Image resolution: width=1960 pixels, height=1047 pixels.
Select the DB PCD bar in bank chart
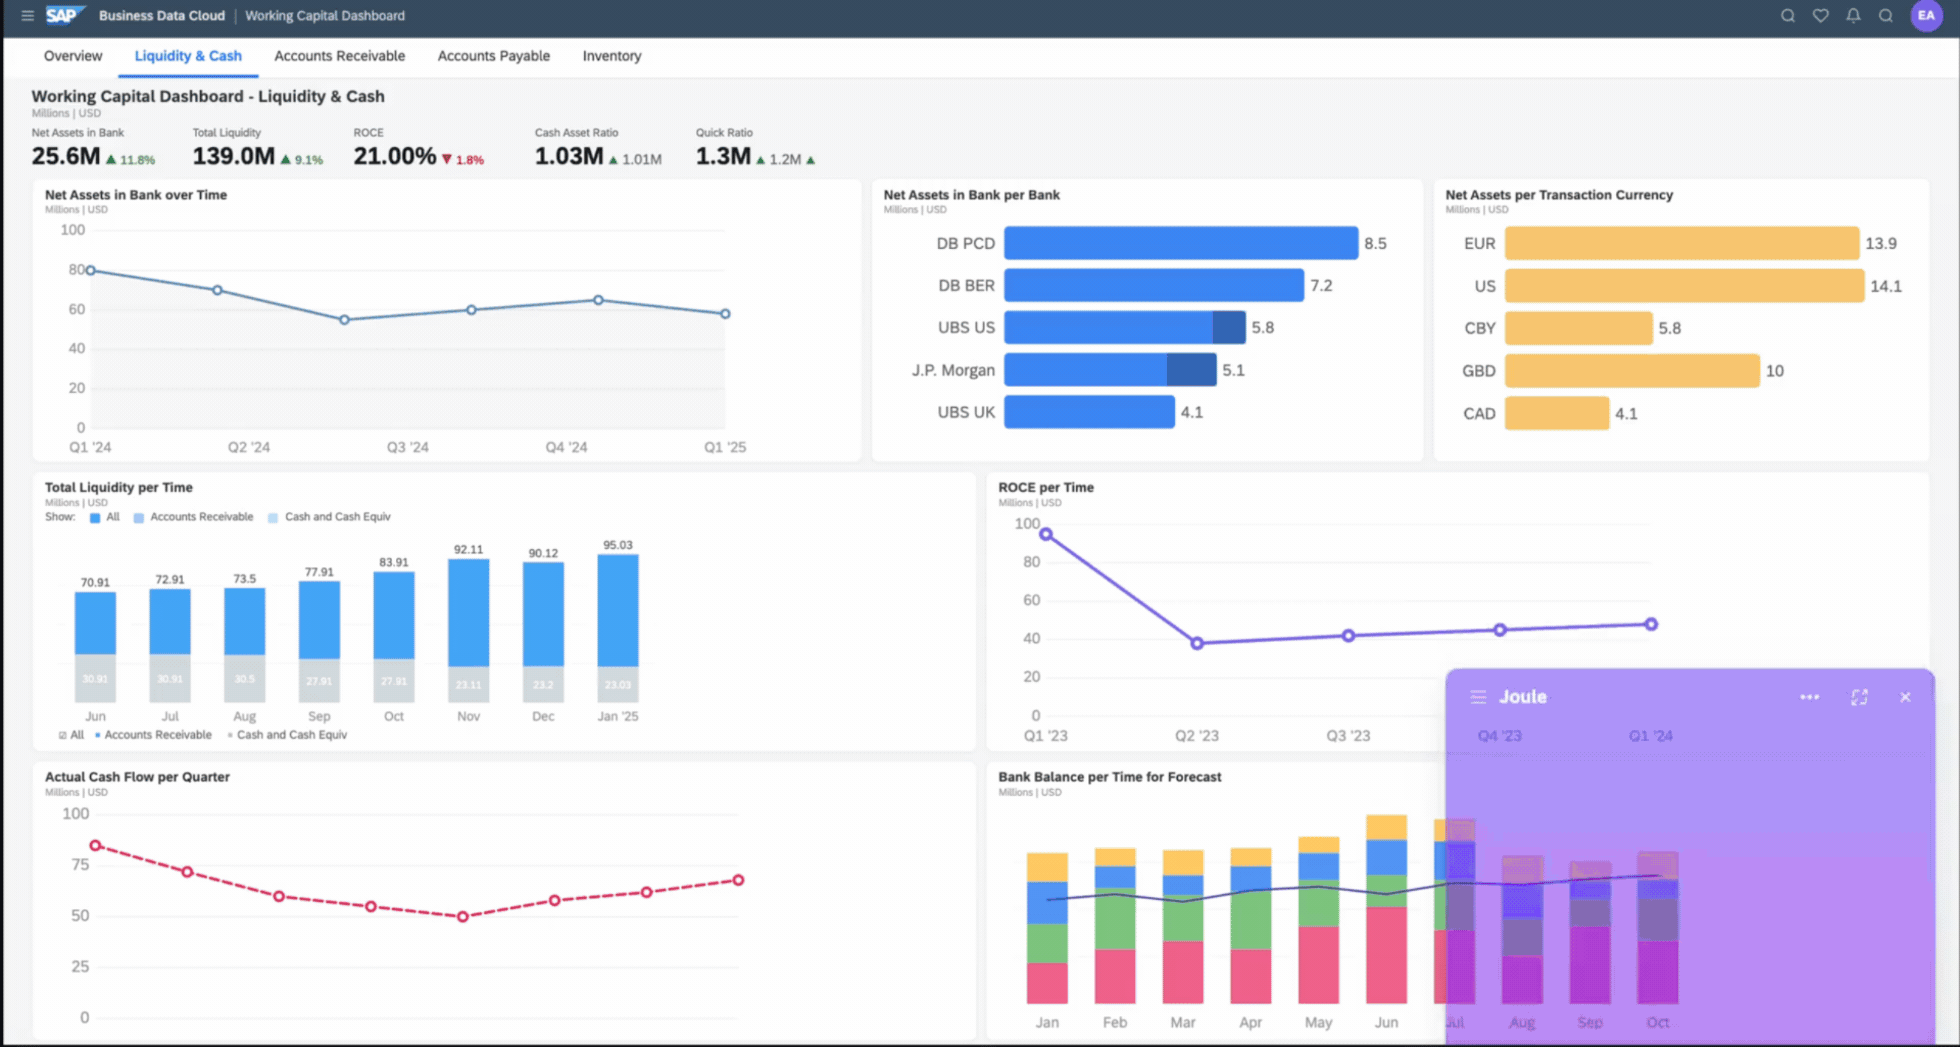[x=1181, y=243]
